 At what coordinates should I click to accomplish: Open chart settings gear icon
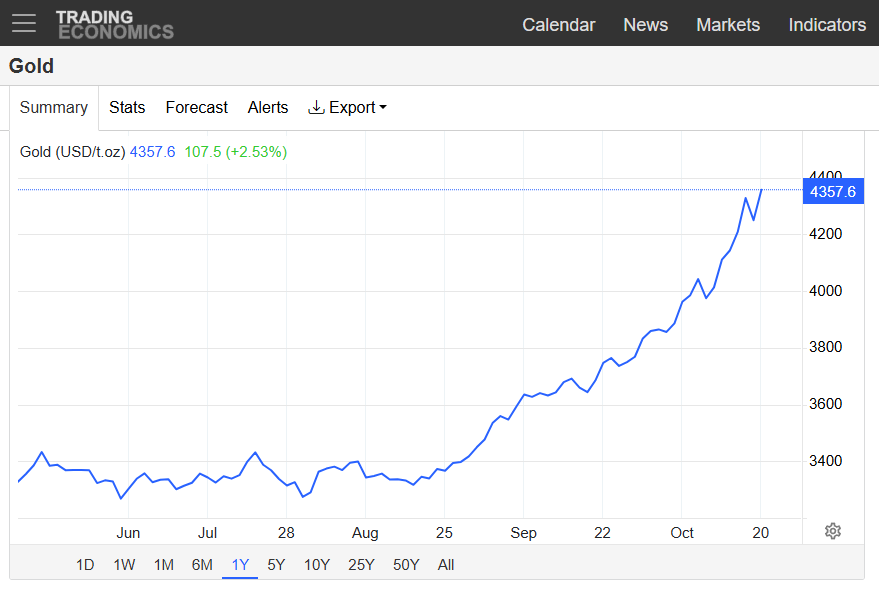(x=833, y=531)
